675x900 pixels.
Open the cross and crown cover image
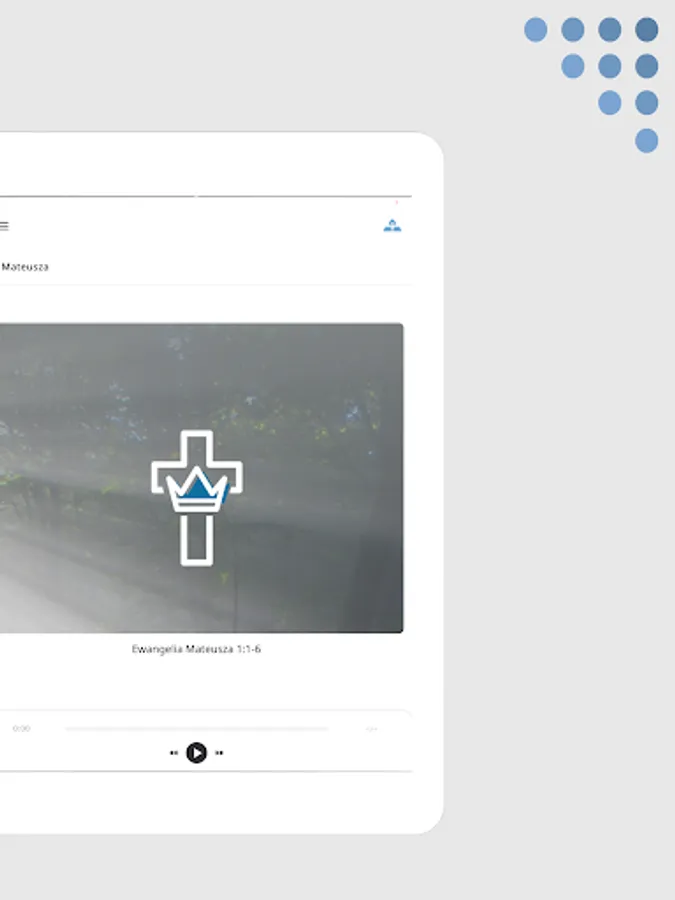[x=201, y=478]
